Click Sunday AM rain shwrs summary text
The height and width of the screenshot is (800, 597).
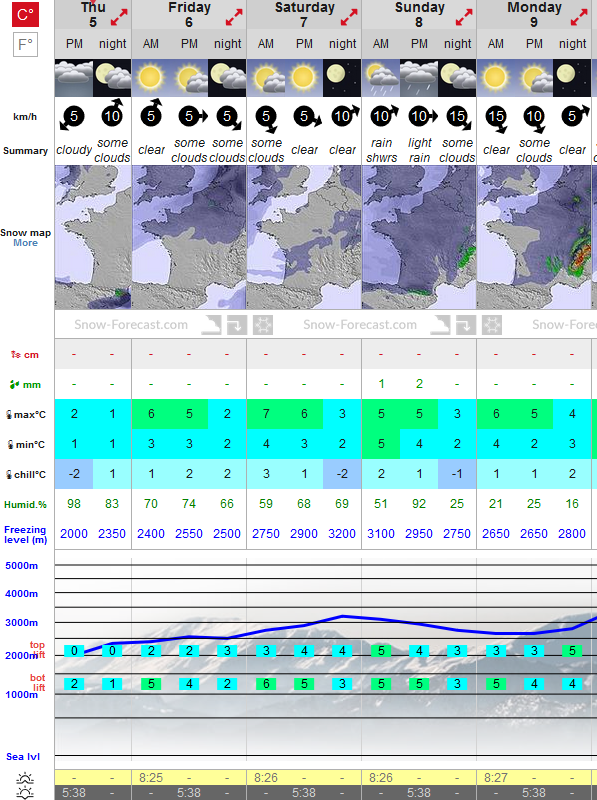[x=381, y=150]
